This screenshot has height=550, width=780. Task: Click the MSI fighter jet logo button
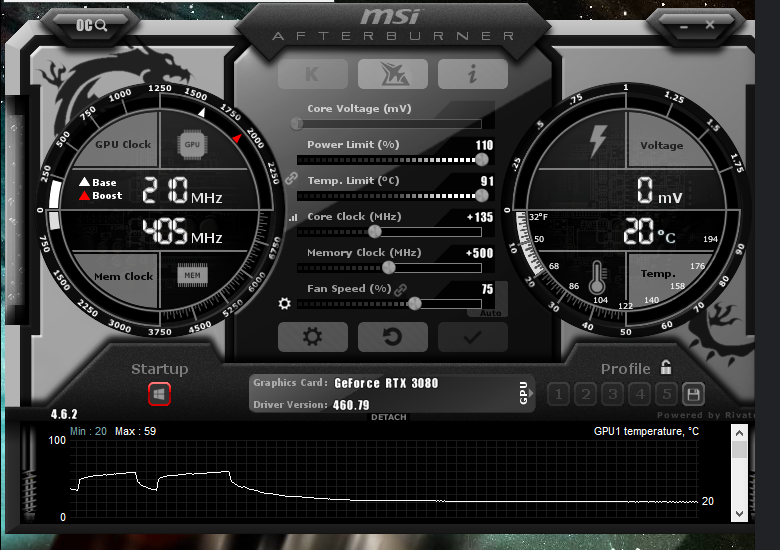pos(392,74)
